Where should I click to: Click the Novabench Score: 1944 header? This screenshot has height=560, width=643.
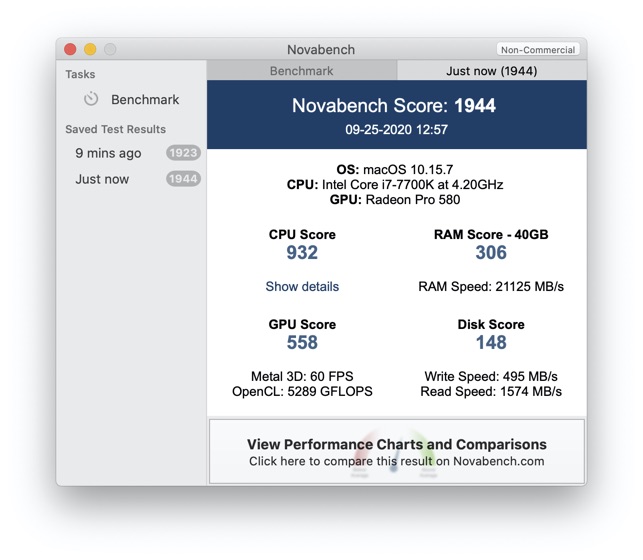click(x=394, y=105)
